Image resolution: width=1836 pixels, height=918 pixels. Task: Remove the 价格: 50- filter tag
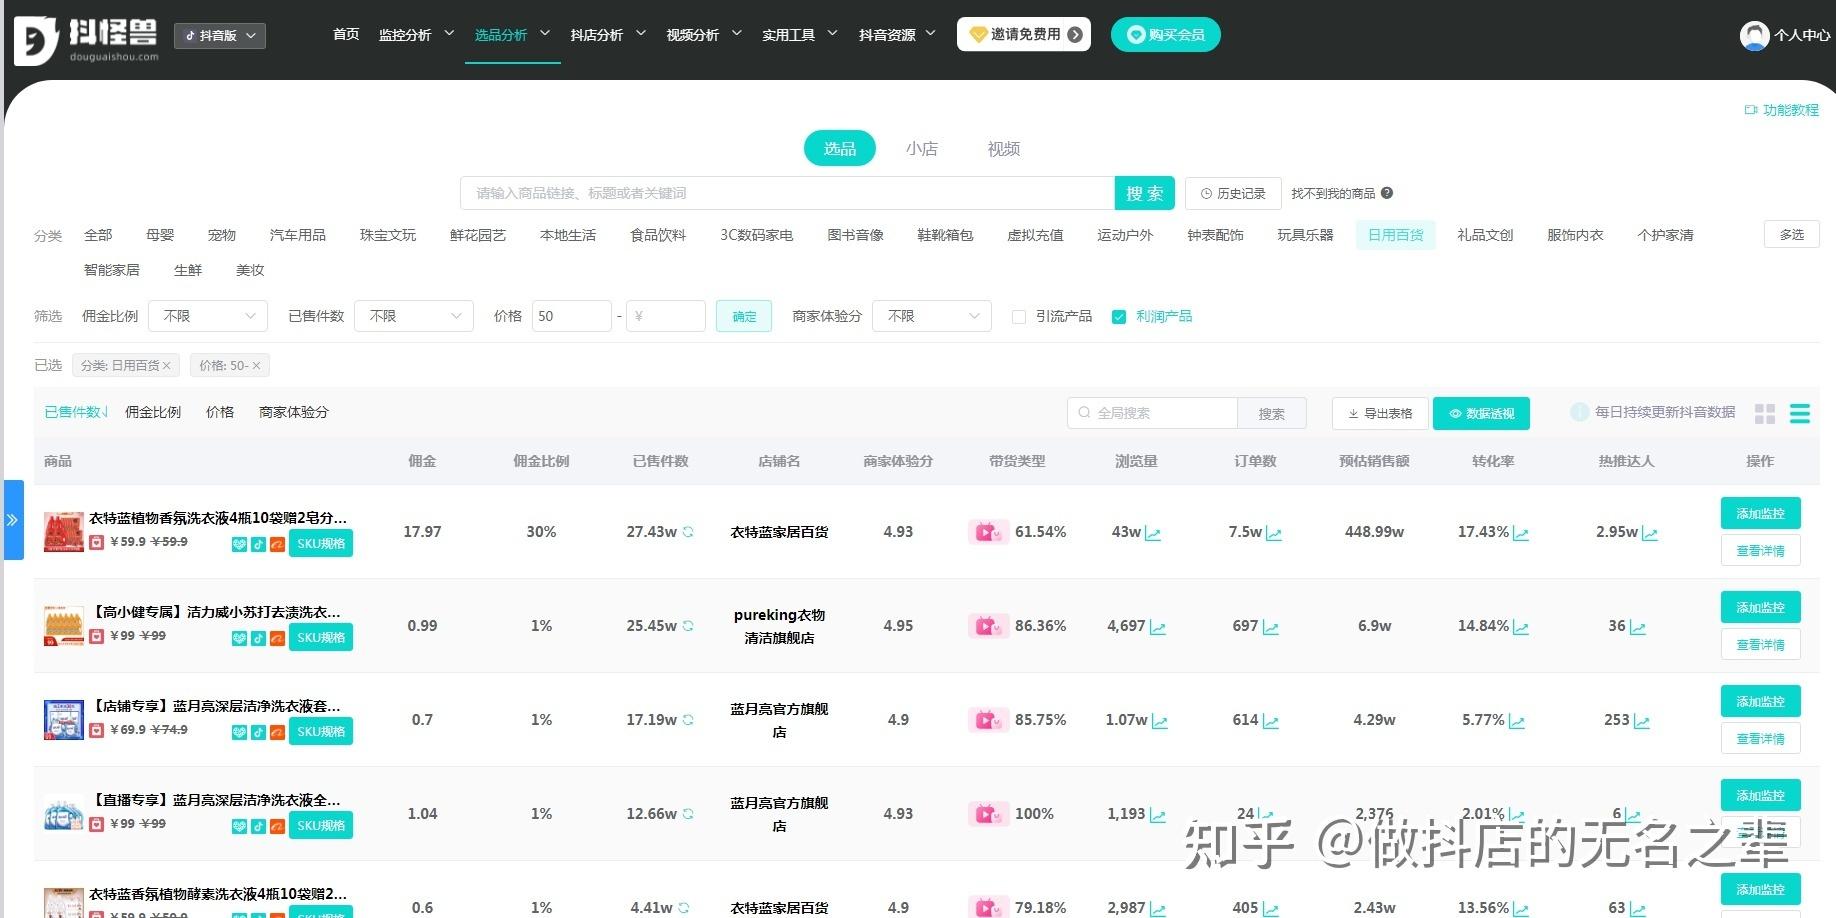[256, 366]
